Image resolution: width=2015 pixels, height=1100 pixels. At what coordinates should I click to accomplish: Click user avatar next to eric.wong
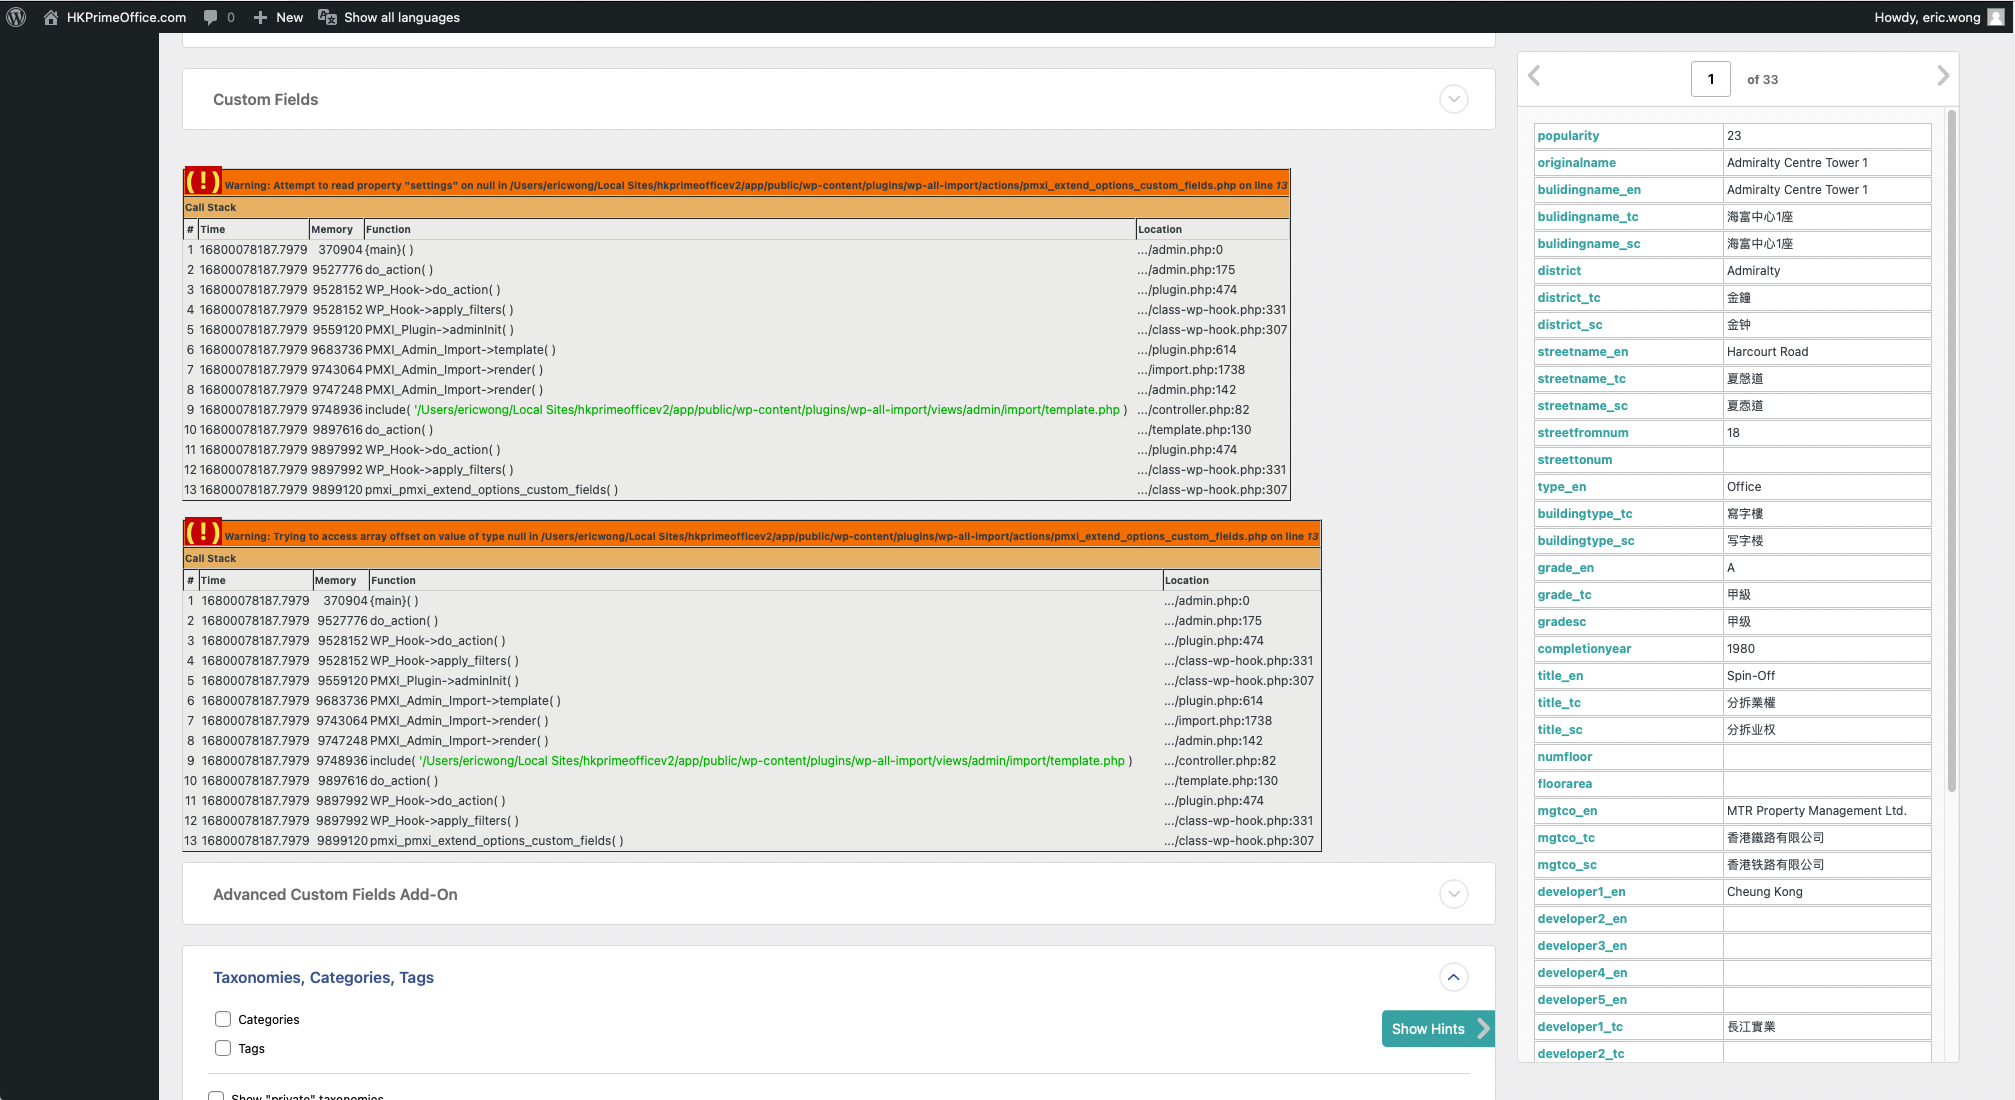pyautogui.click(x=1995, y=17)
